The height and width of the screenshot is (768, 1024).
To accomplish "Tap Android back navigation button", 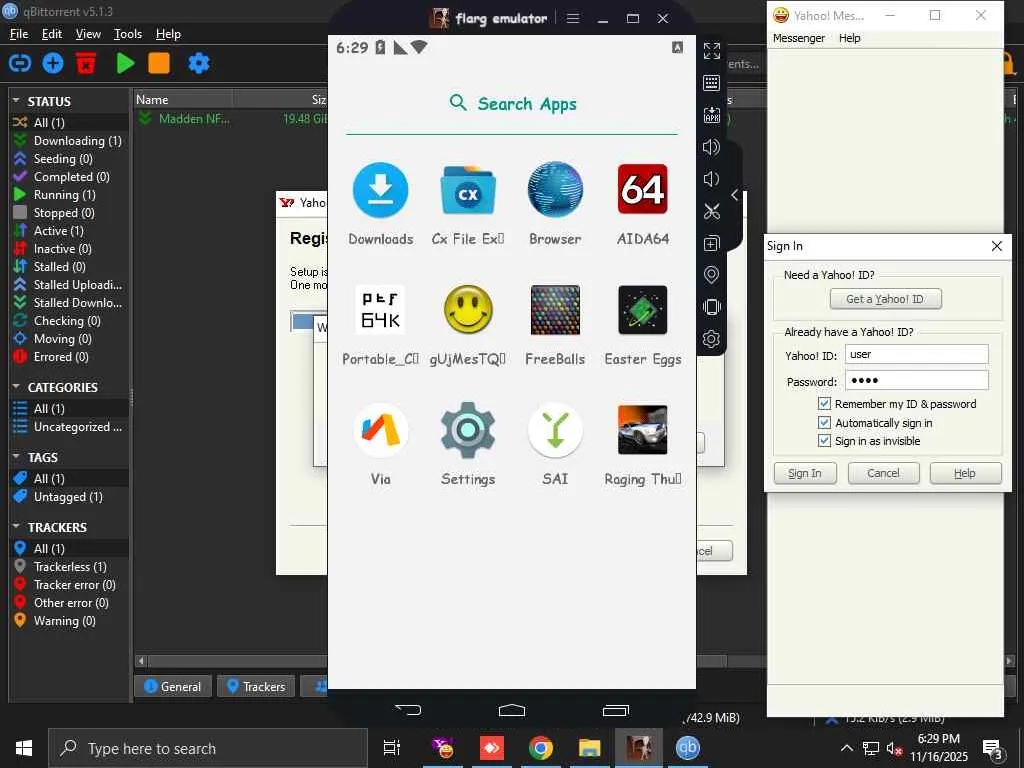I will tap(409, 710).
